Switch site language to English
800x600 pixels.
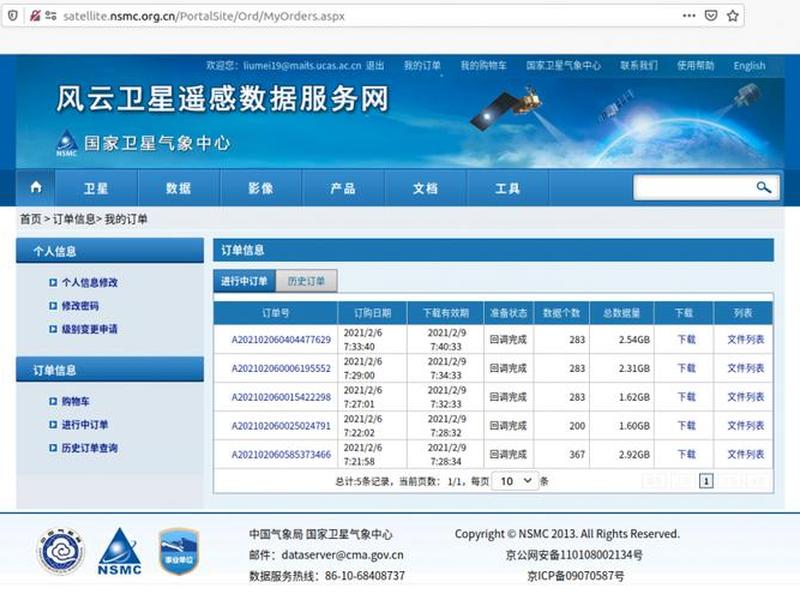(x=749, y=65)
